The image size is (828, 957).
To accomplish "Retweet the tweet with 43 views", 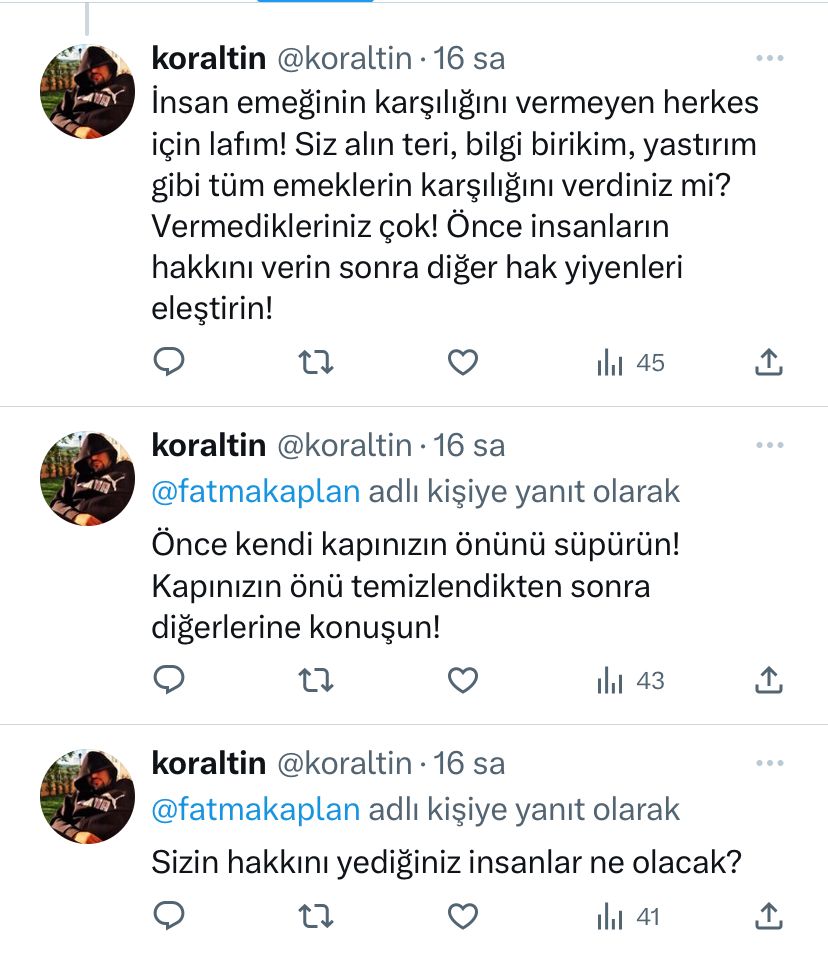I will pos(316,681).
